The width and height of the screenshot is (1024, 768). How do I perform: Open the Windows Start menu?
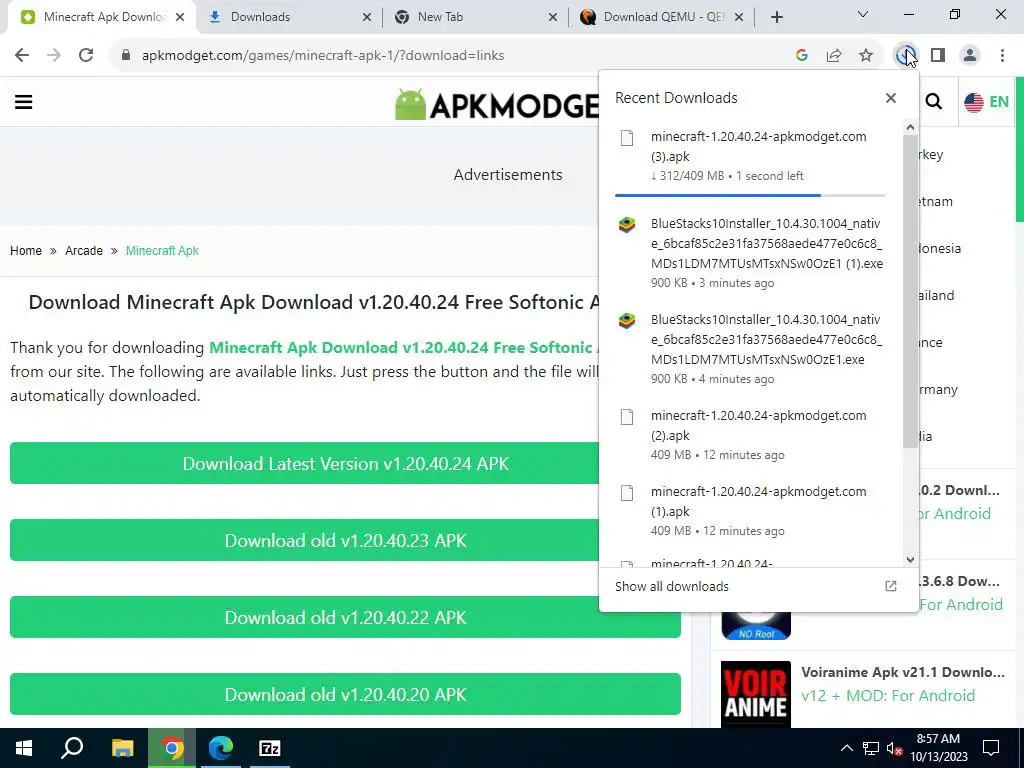click(x=24, y=748)
